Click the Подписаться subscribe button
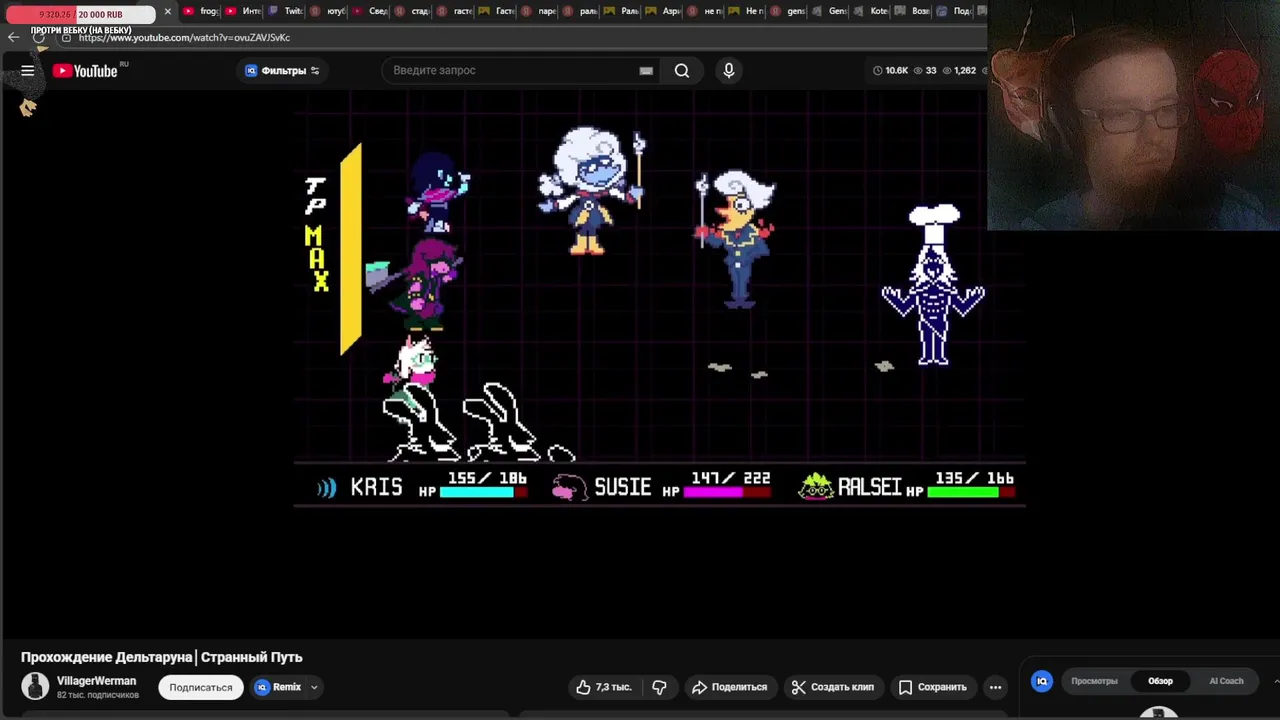The width and height of the screenshot is (1280, 720). [200, 687]
